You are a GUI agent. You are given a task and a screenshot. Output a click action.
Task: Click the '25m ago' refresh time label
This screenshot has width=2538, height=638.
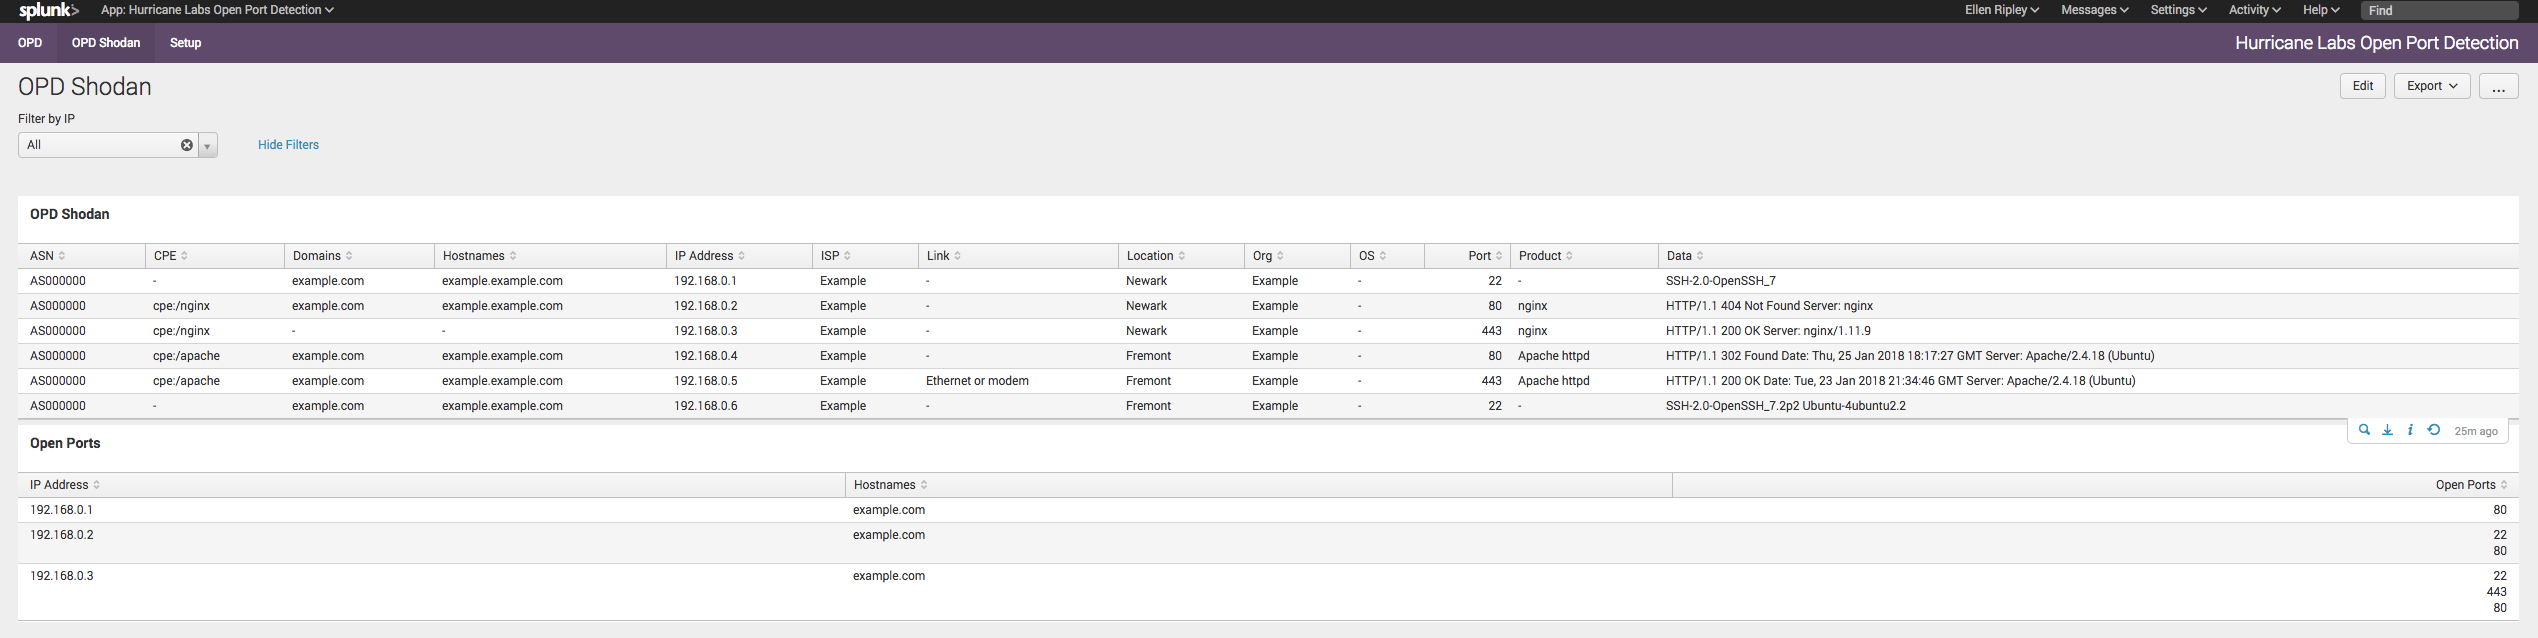point(2475,431)
